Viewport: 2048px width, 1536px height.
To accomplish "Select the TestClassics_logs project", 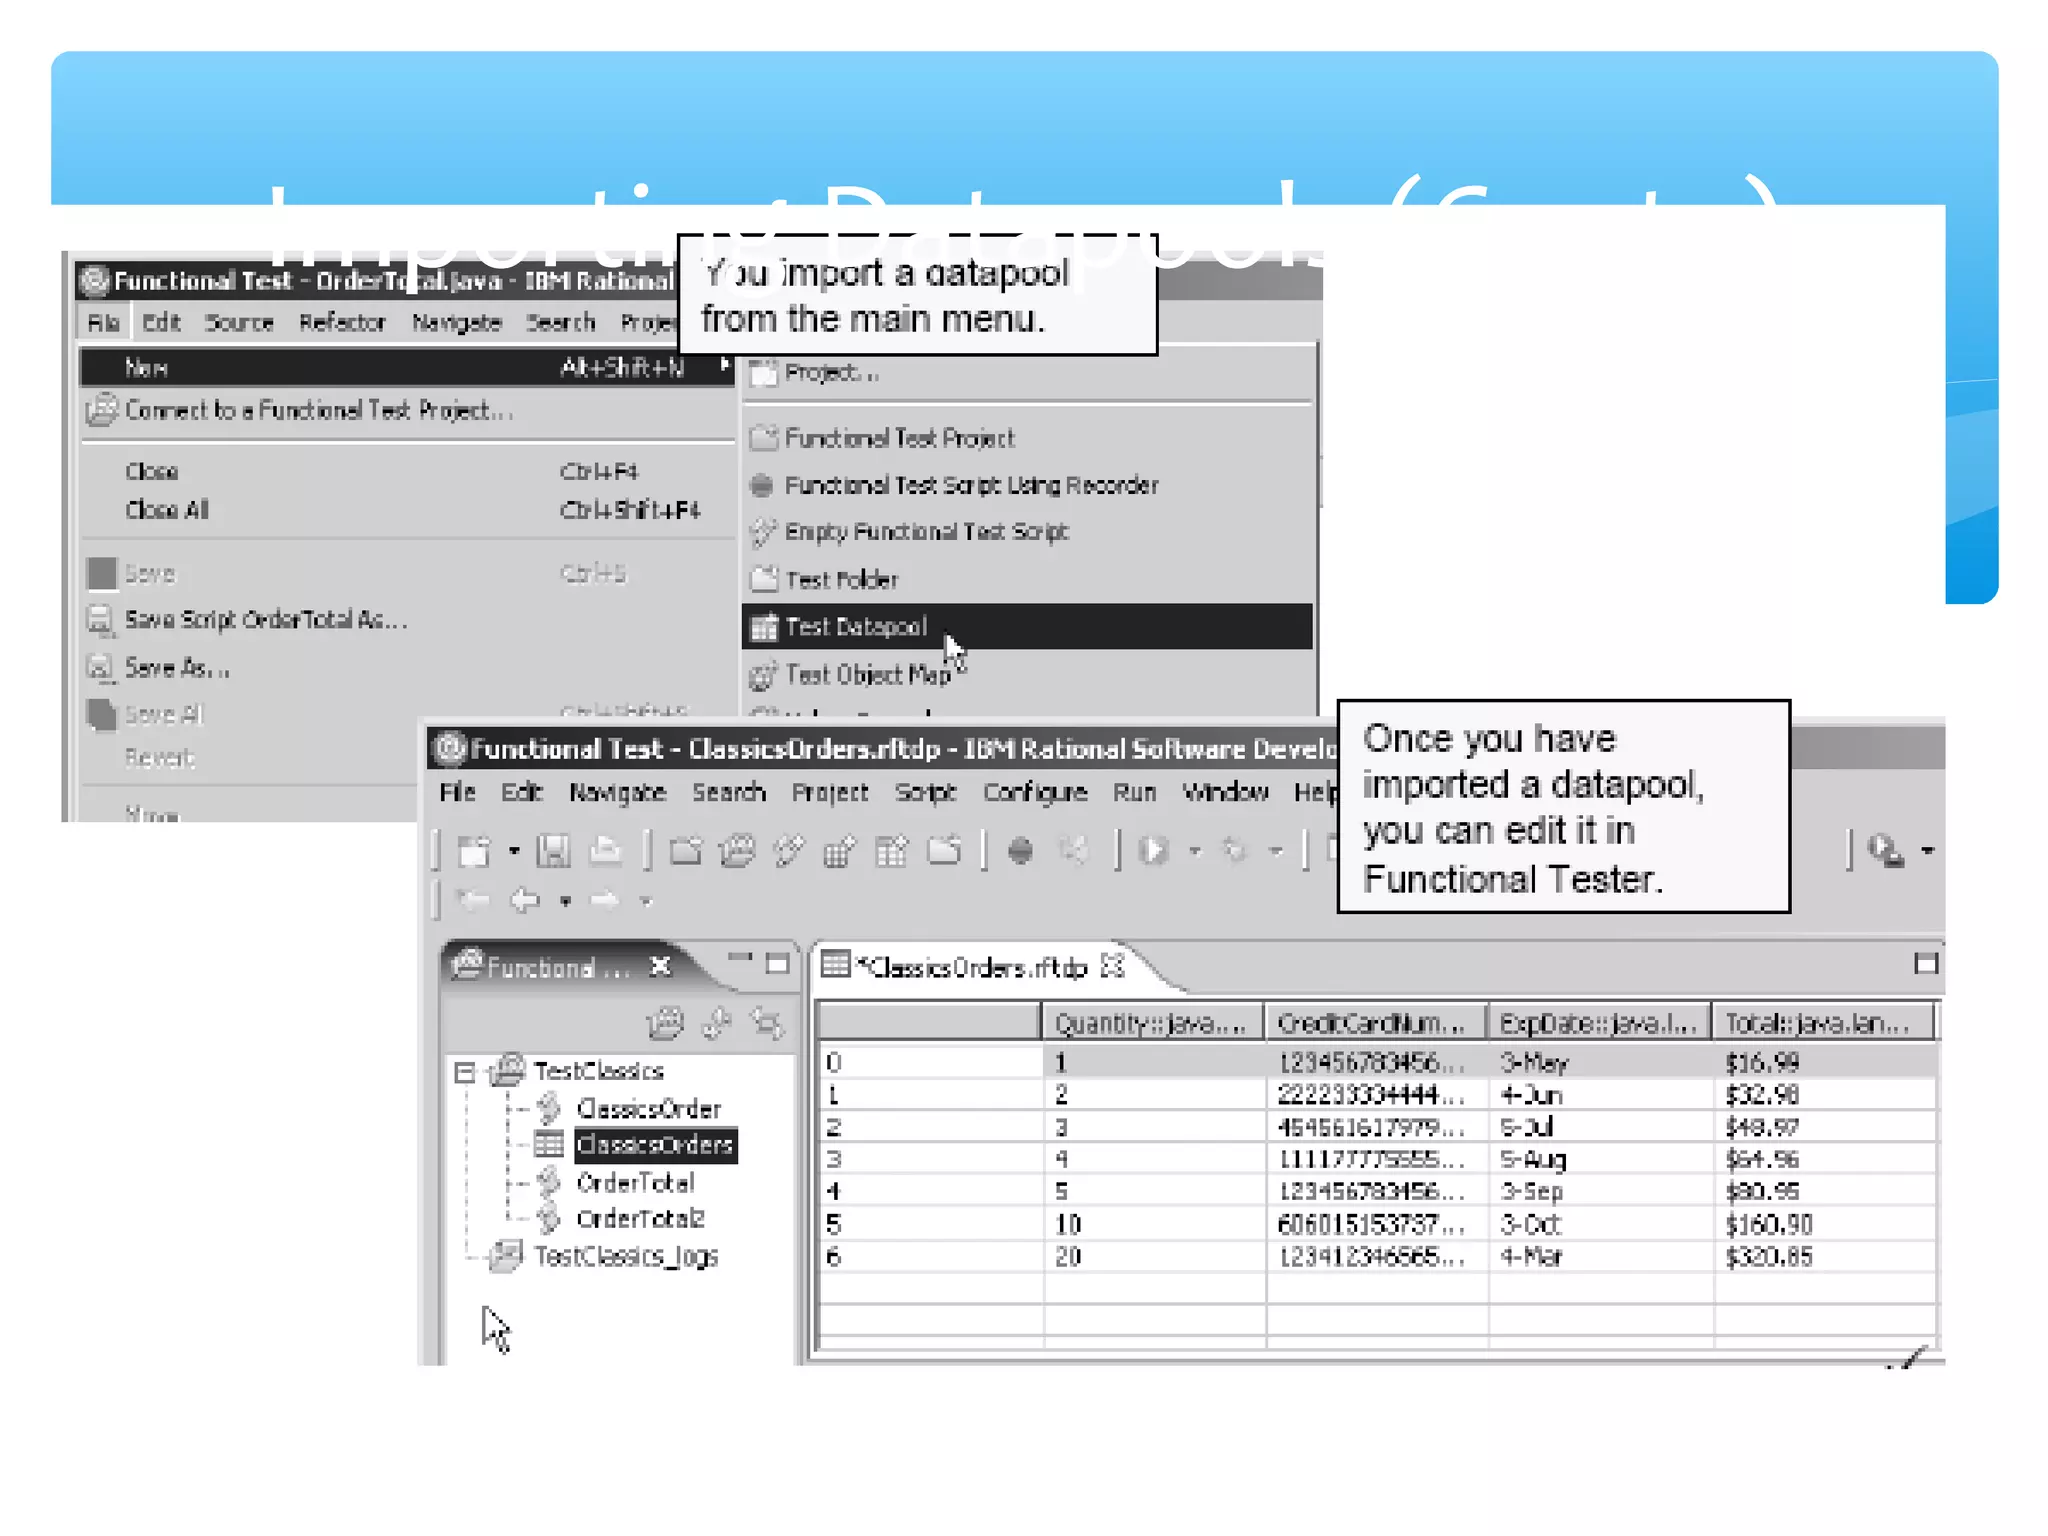I will pos(625,1256).
